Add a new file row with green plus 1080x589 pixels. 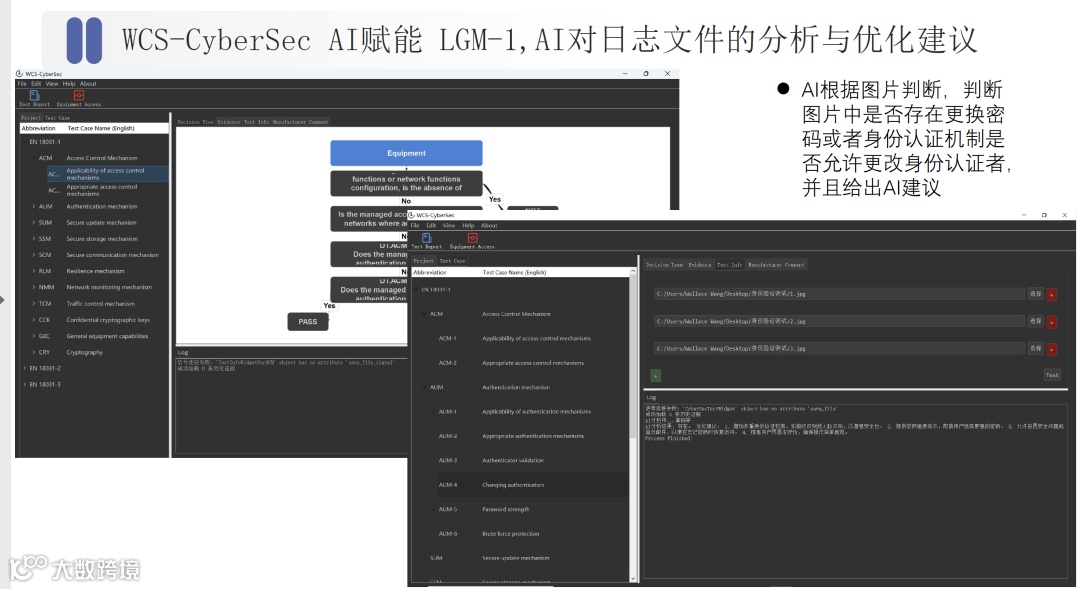click(656, 375)
